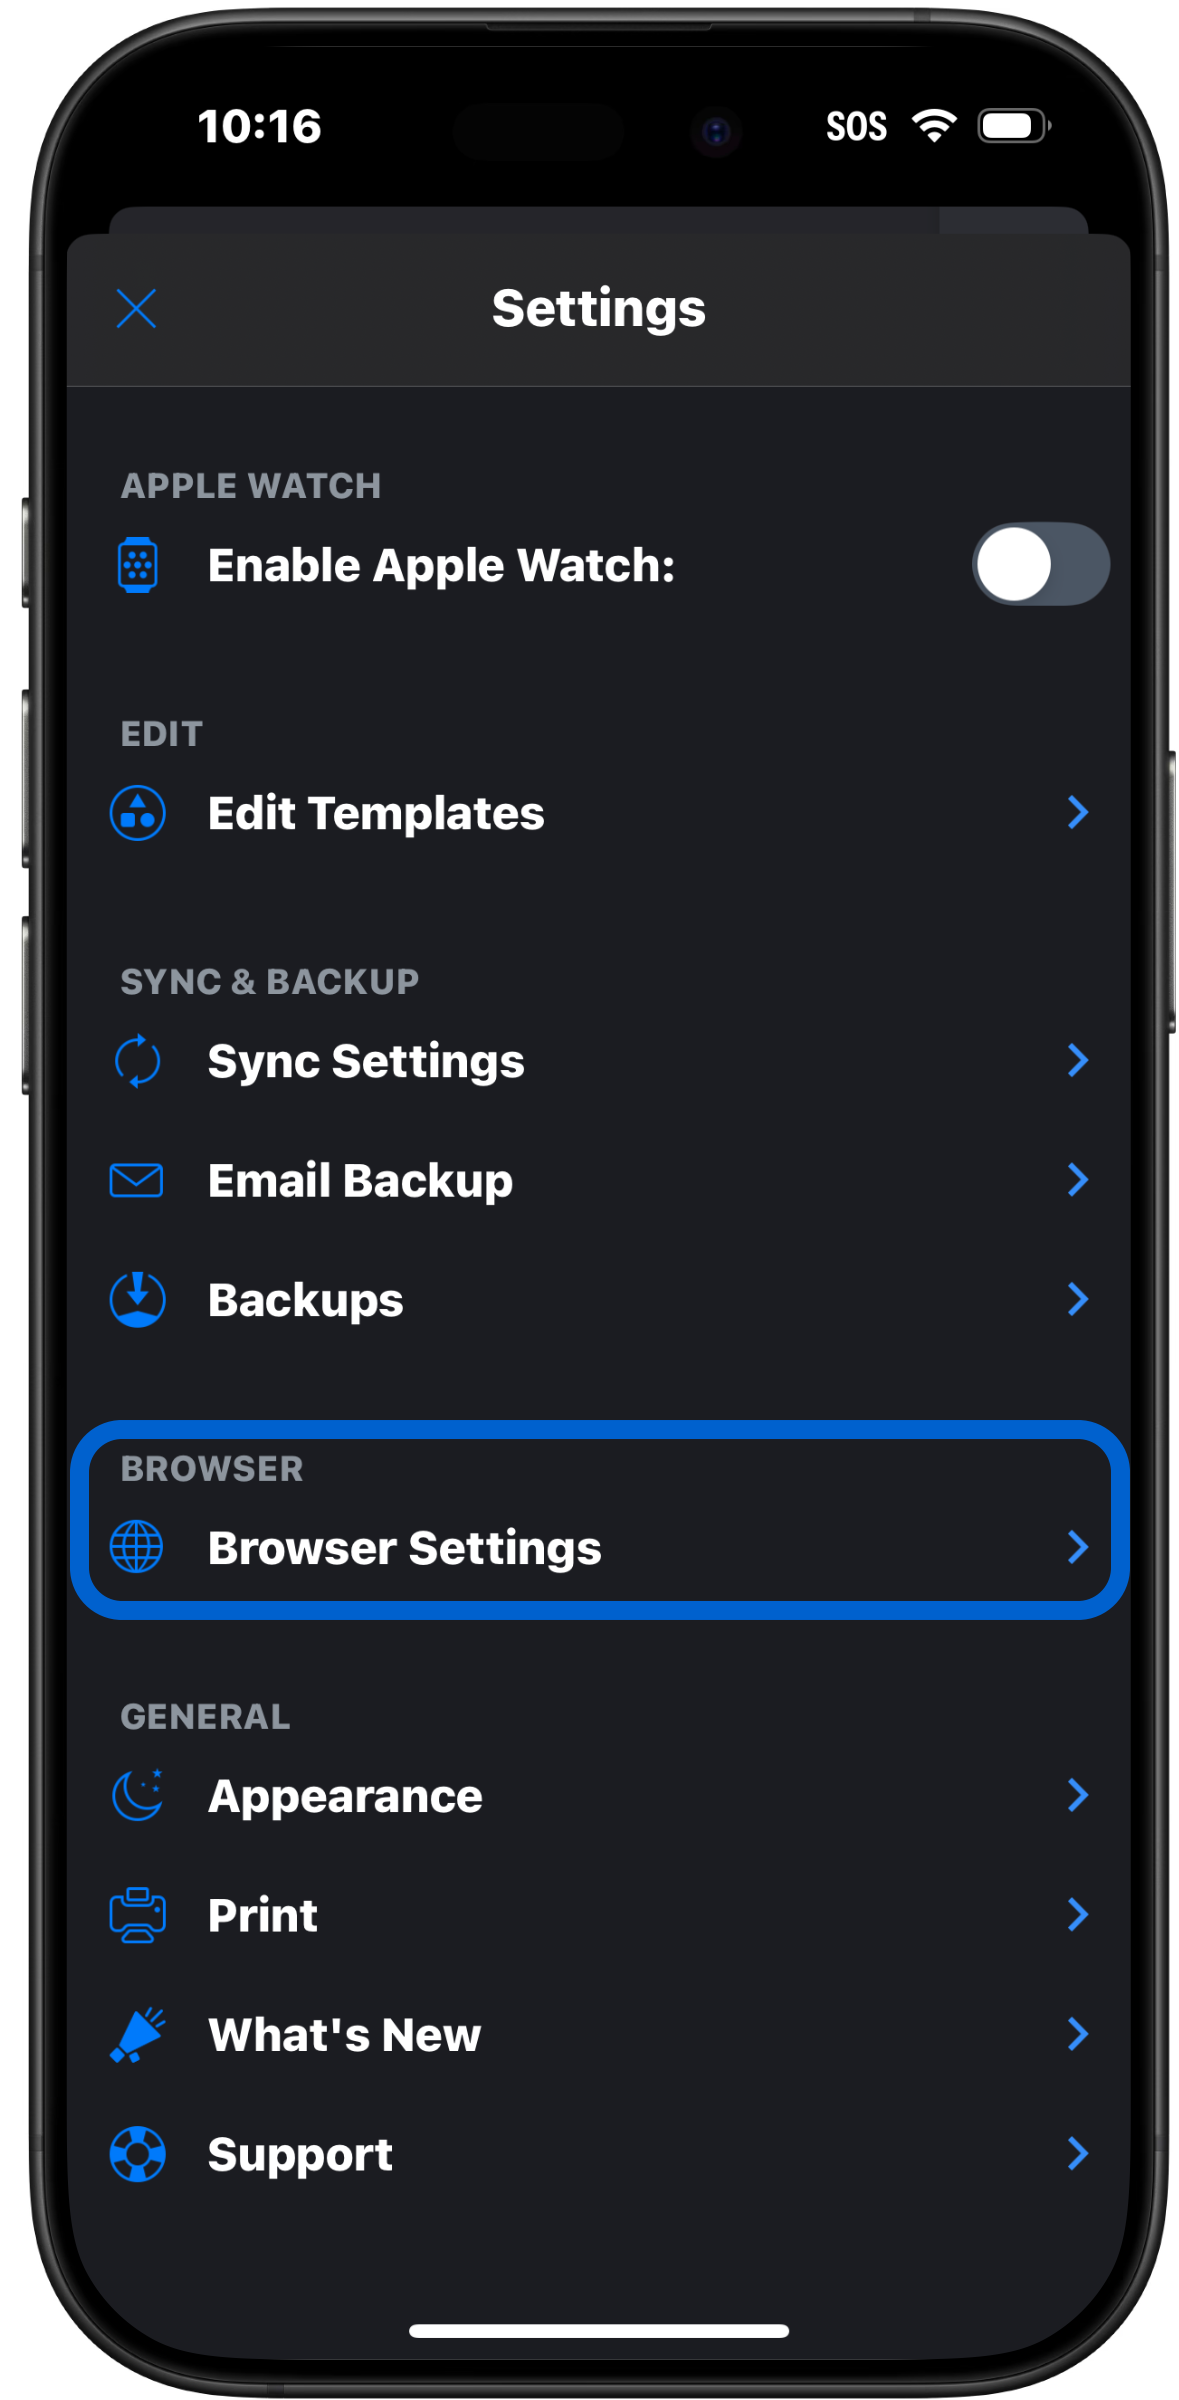This screenshot has width=1179, height=2400.
Task: Tap the Support lifebuoy icon
Action: [137, 2153]
